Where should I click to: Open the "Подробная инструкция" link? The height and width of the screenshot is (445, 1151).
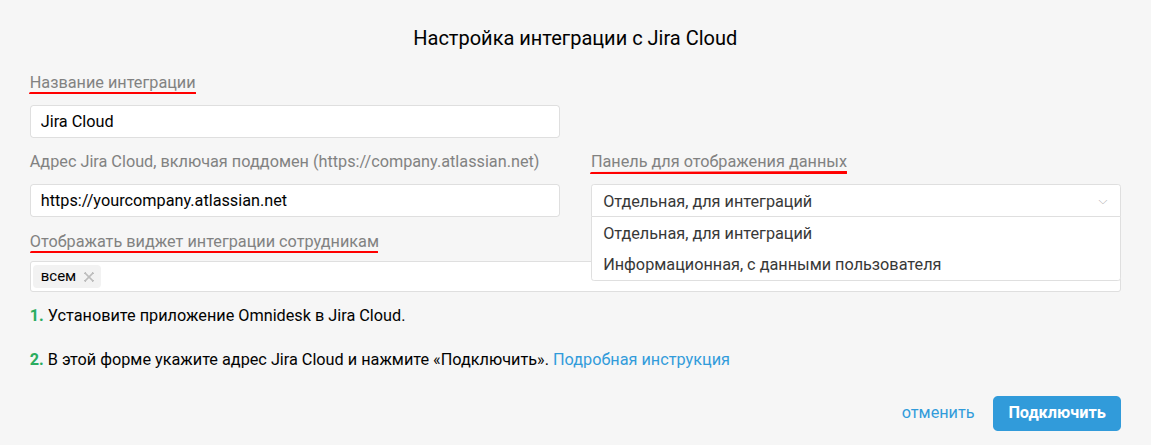point(642,360)
